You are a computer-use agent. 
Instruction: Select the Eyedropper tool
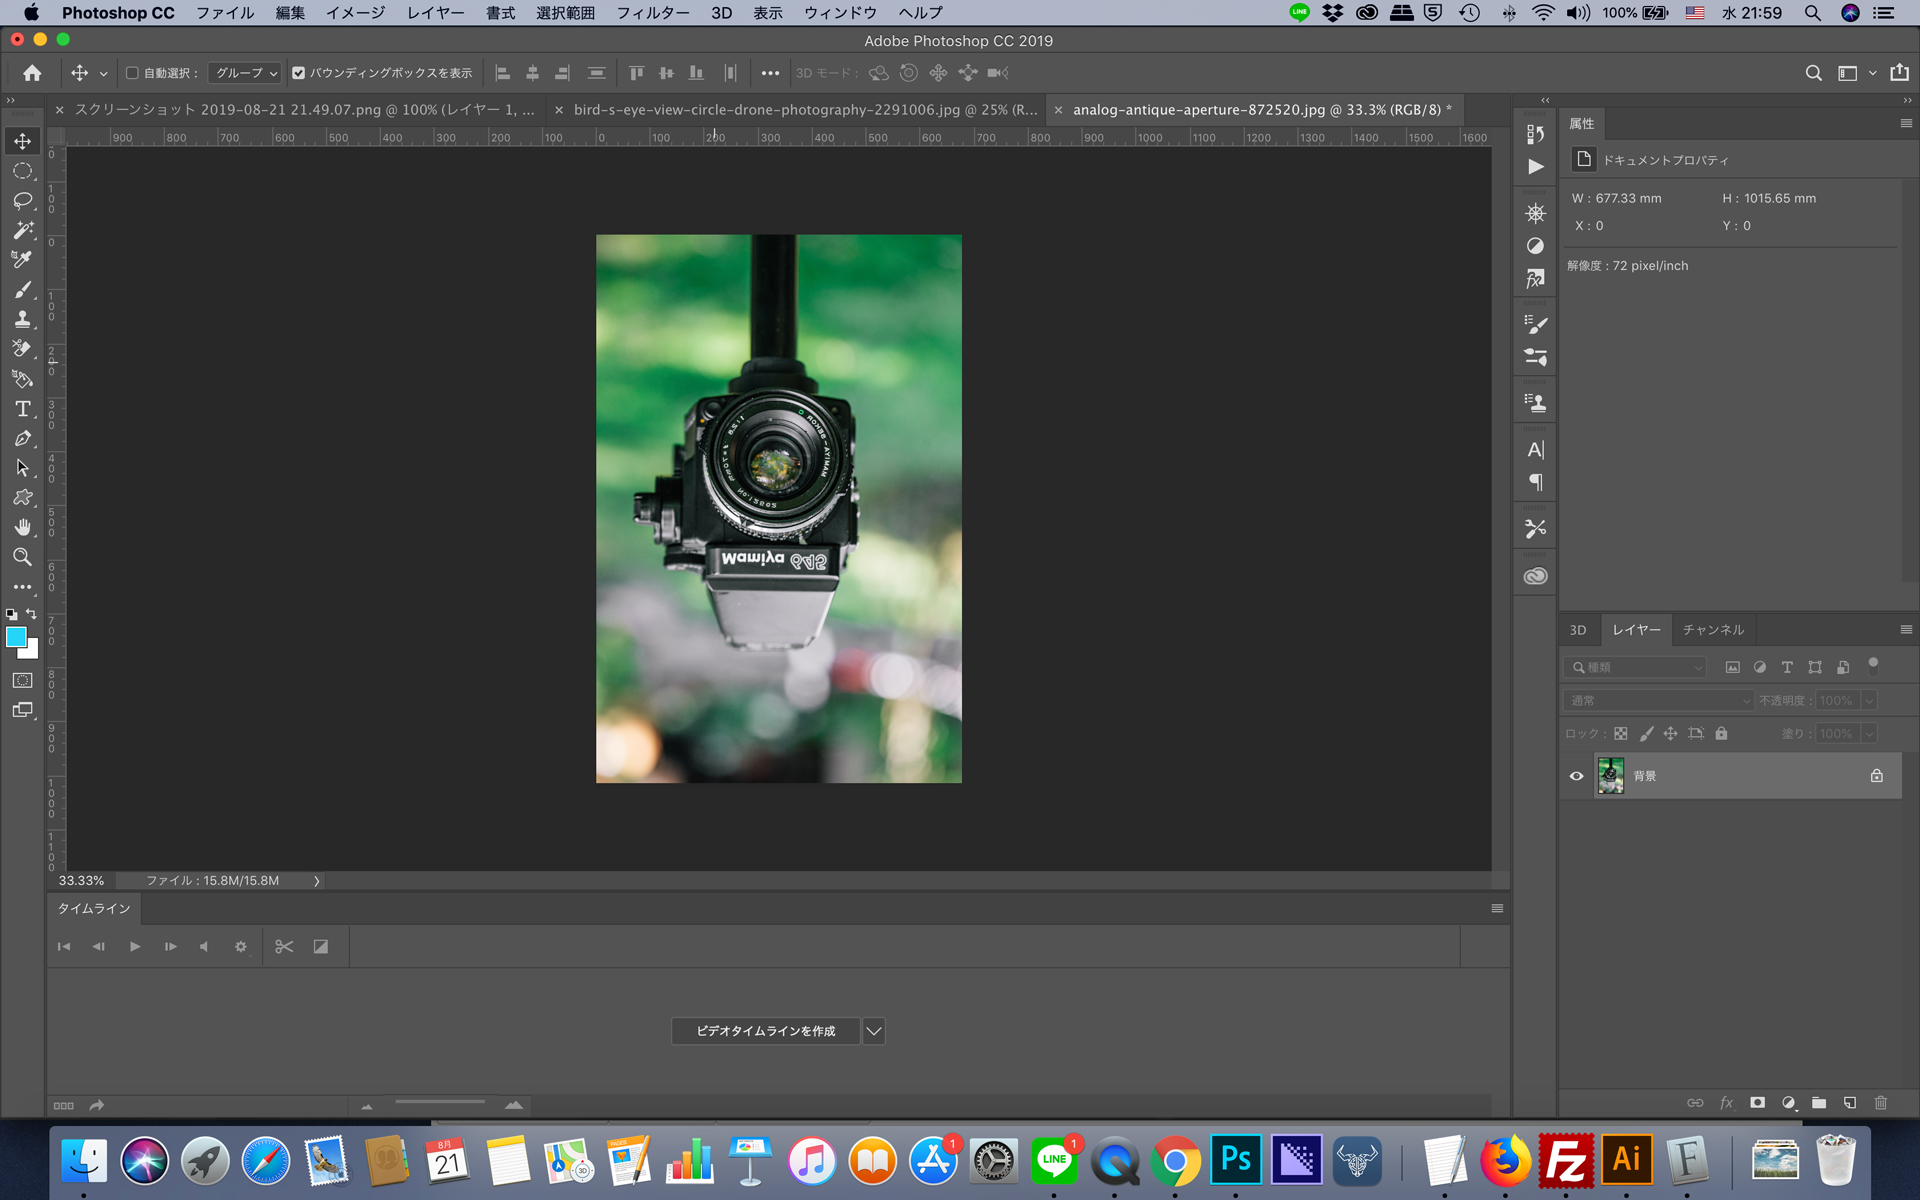click(x=22, y=260)
